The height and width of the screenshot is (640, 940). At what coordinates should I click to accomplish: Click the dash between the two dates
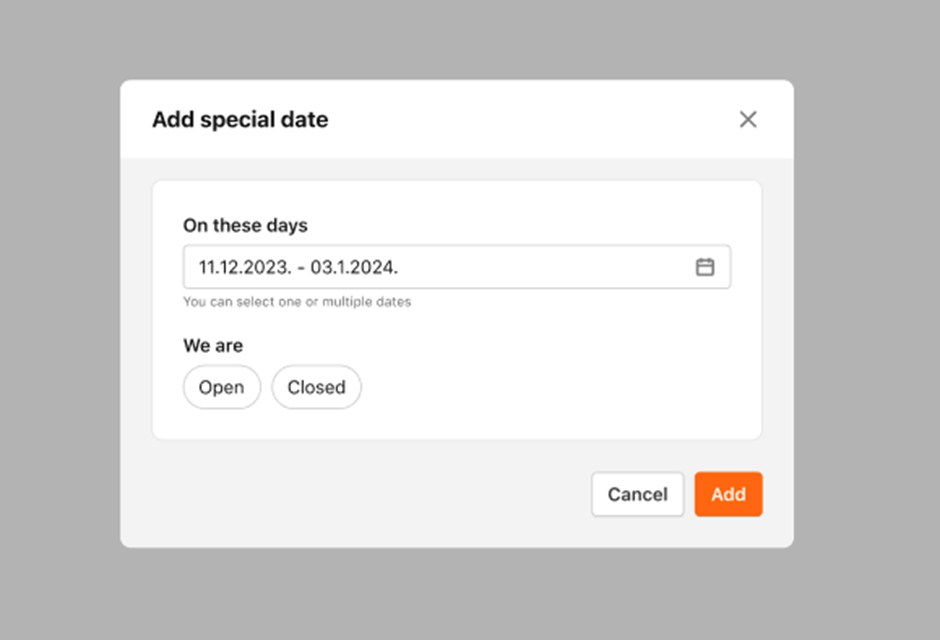[x=301, y=268]
